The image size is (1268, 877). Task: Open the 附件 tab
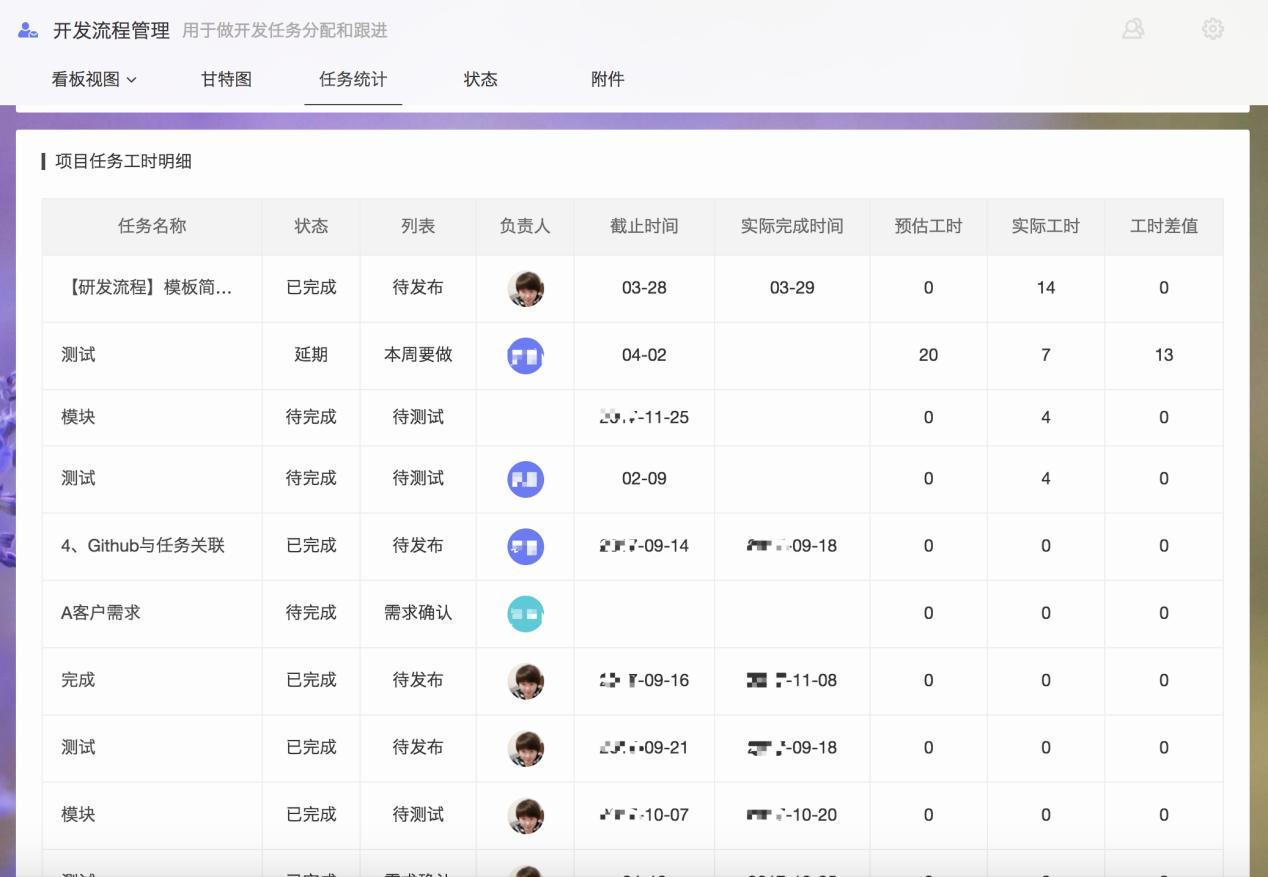click(x=608, y=79)
